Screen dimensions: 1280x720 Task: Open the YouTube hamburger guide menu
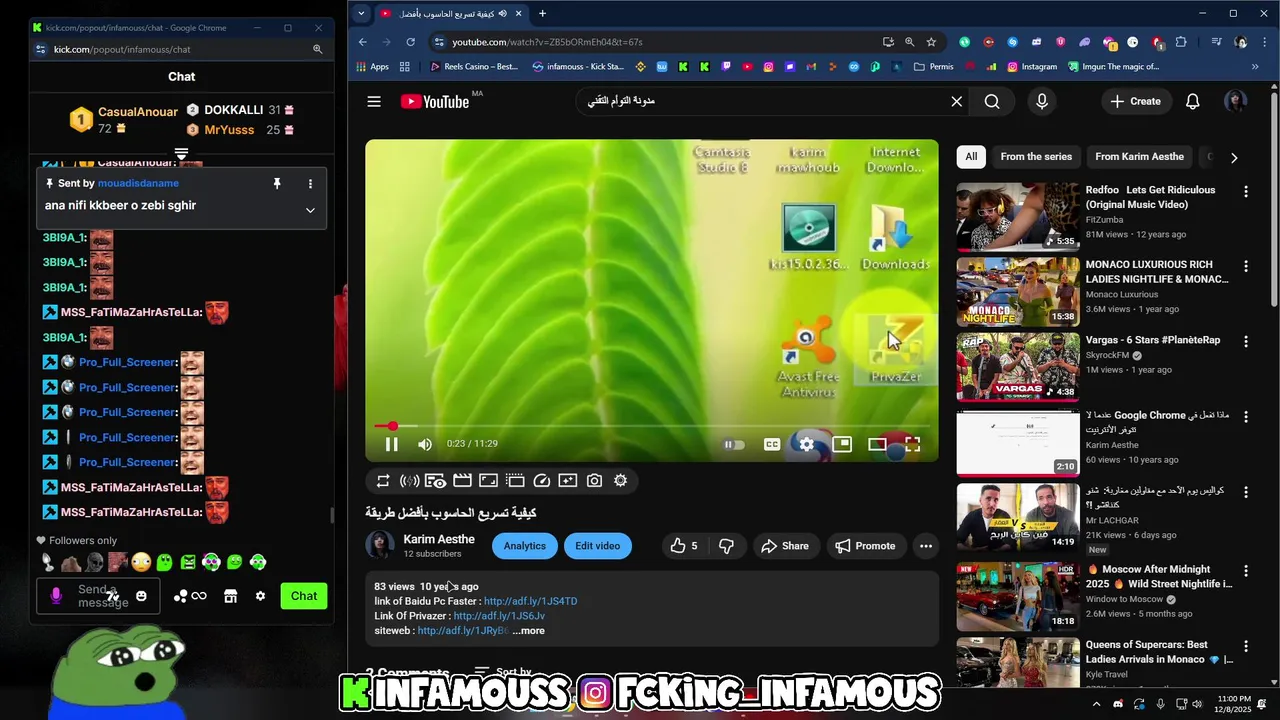pos(374,101)
